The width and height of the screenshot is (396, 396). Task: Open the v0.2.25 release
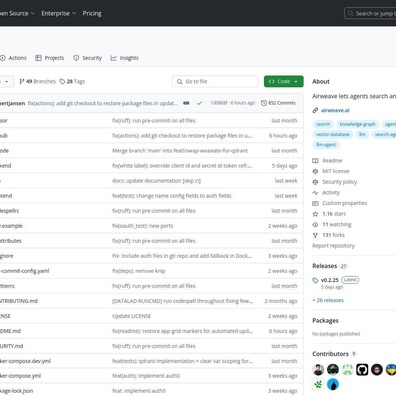pos(330,280)
